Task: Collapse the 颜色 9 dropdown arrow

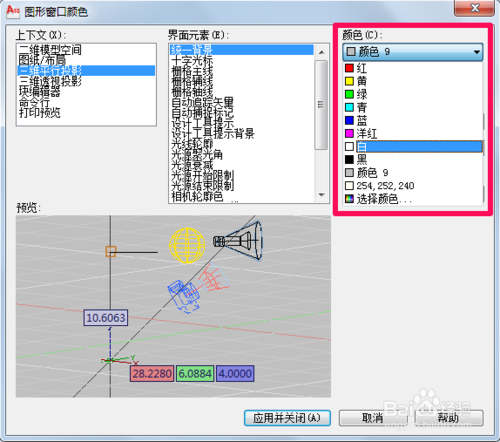Action: 477,52
